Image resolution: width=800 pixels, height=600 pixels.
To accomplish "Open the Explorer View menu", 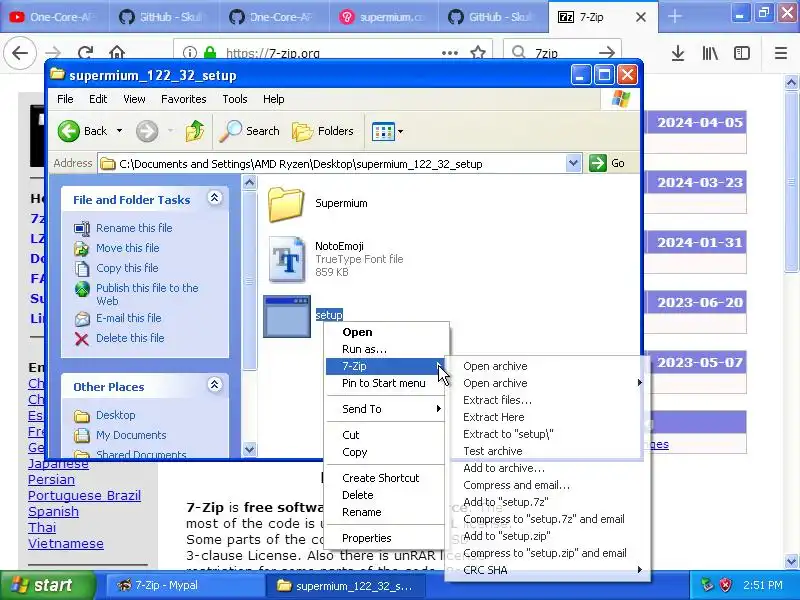I will click(x=134, y=99).
